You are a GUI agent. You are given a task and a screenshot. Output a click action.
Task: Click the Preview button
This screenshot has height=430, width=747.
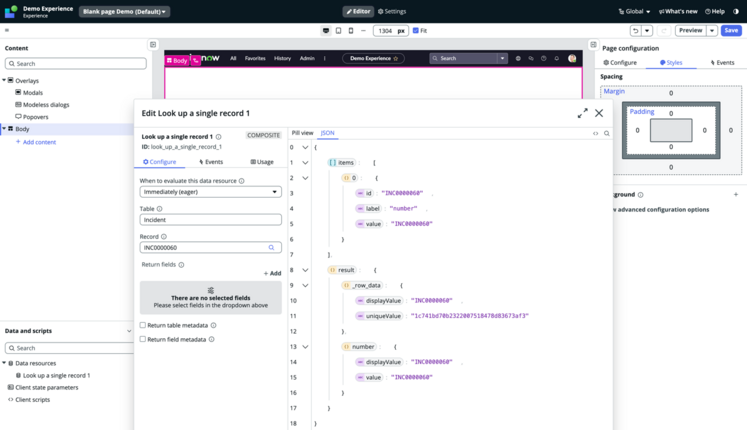(691, 30)
